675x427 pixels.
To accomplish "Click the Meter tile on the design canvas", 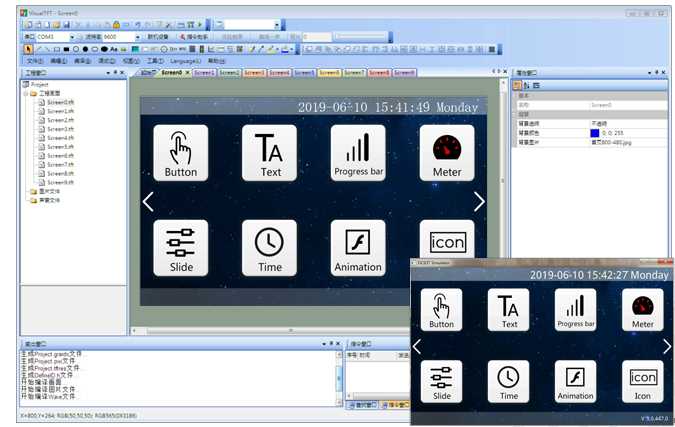I will coord(447,153).
